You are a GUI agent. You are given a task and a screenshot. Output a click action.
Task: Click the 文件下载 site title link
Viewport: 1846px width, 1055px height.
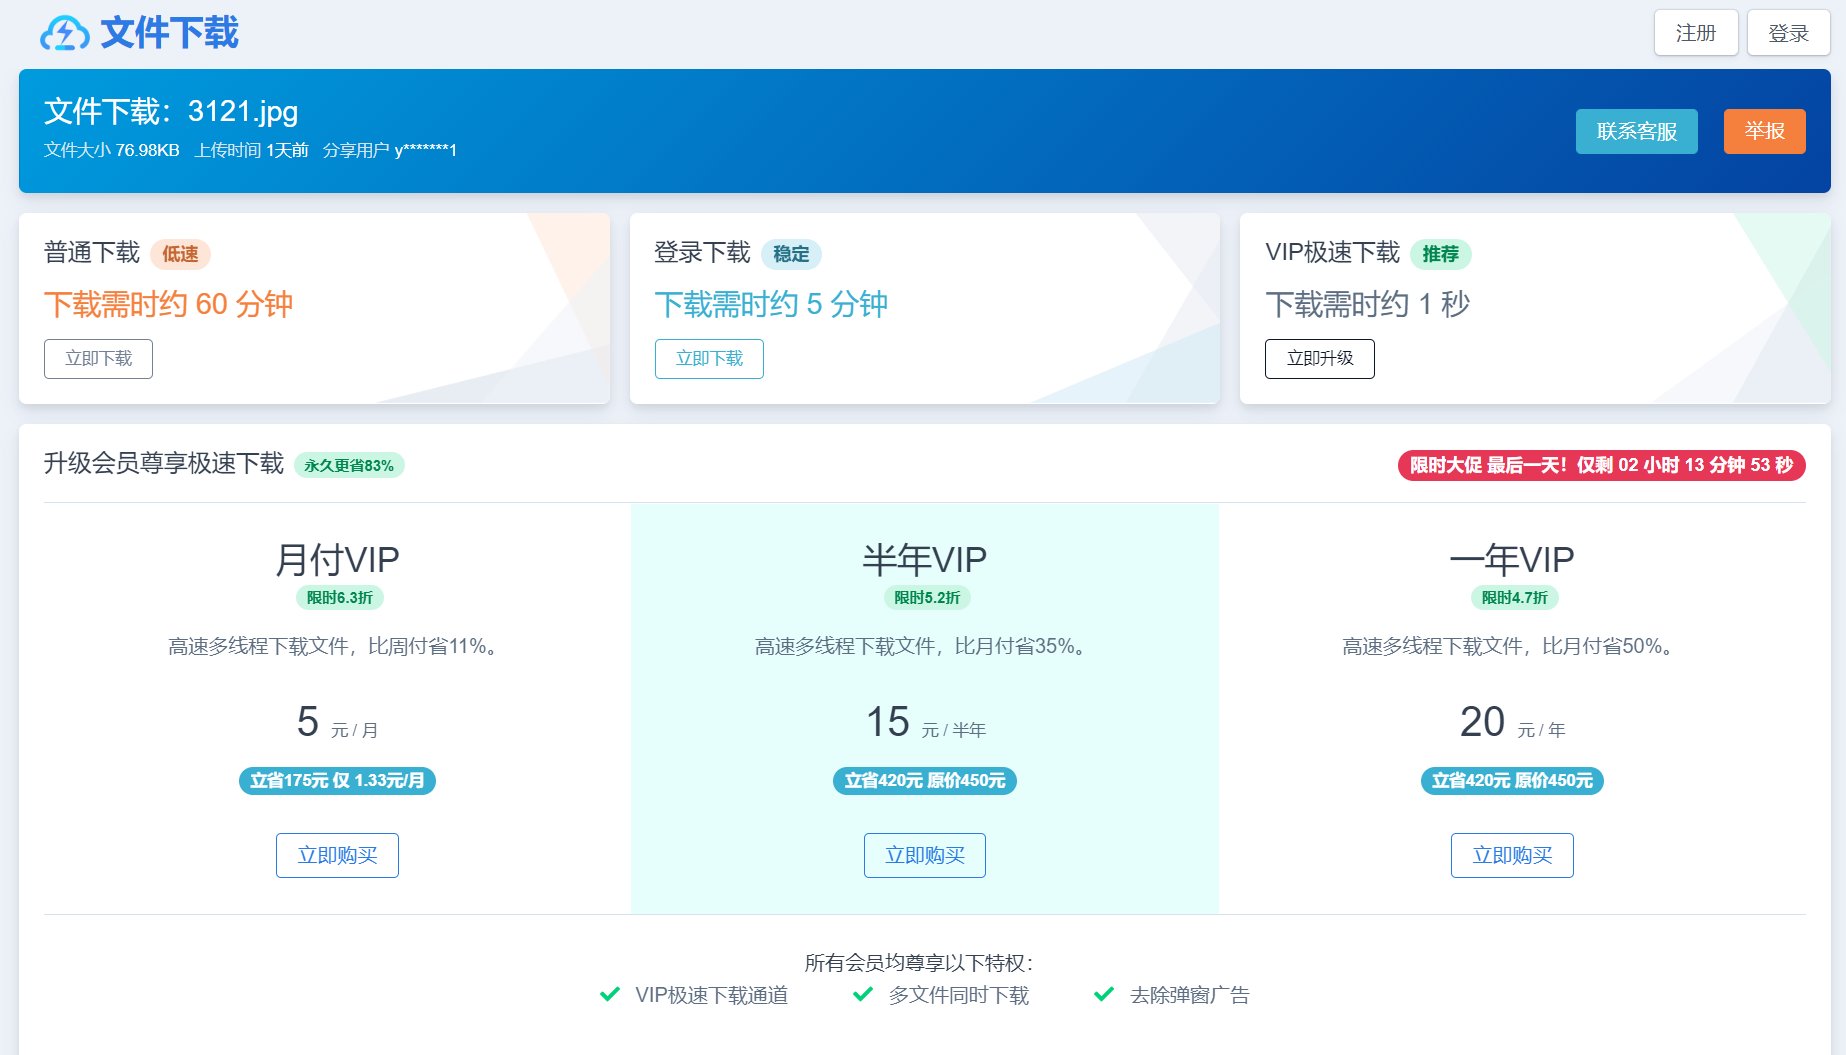click(x=169, y=33)
